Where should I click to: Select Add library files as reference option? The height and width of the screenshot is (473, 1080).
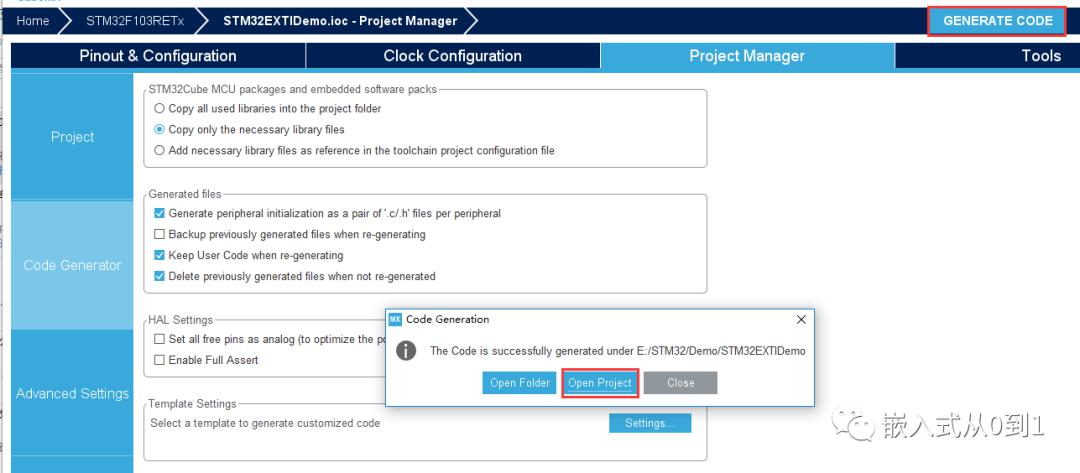click(160, 150)
